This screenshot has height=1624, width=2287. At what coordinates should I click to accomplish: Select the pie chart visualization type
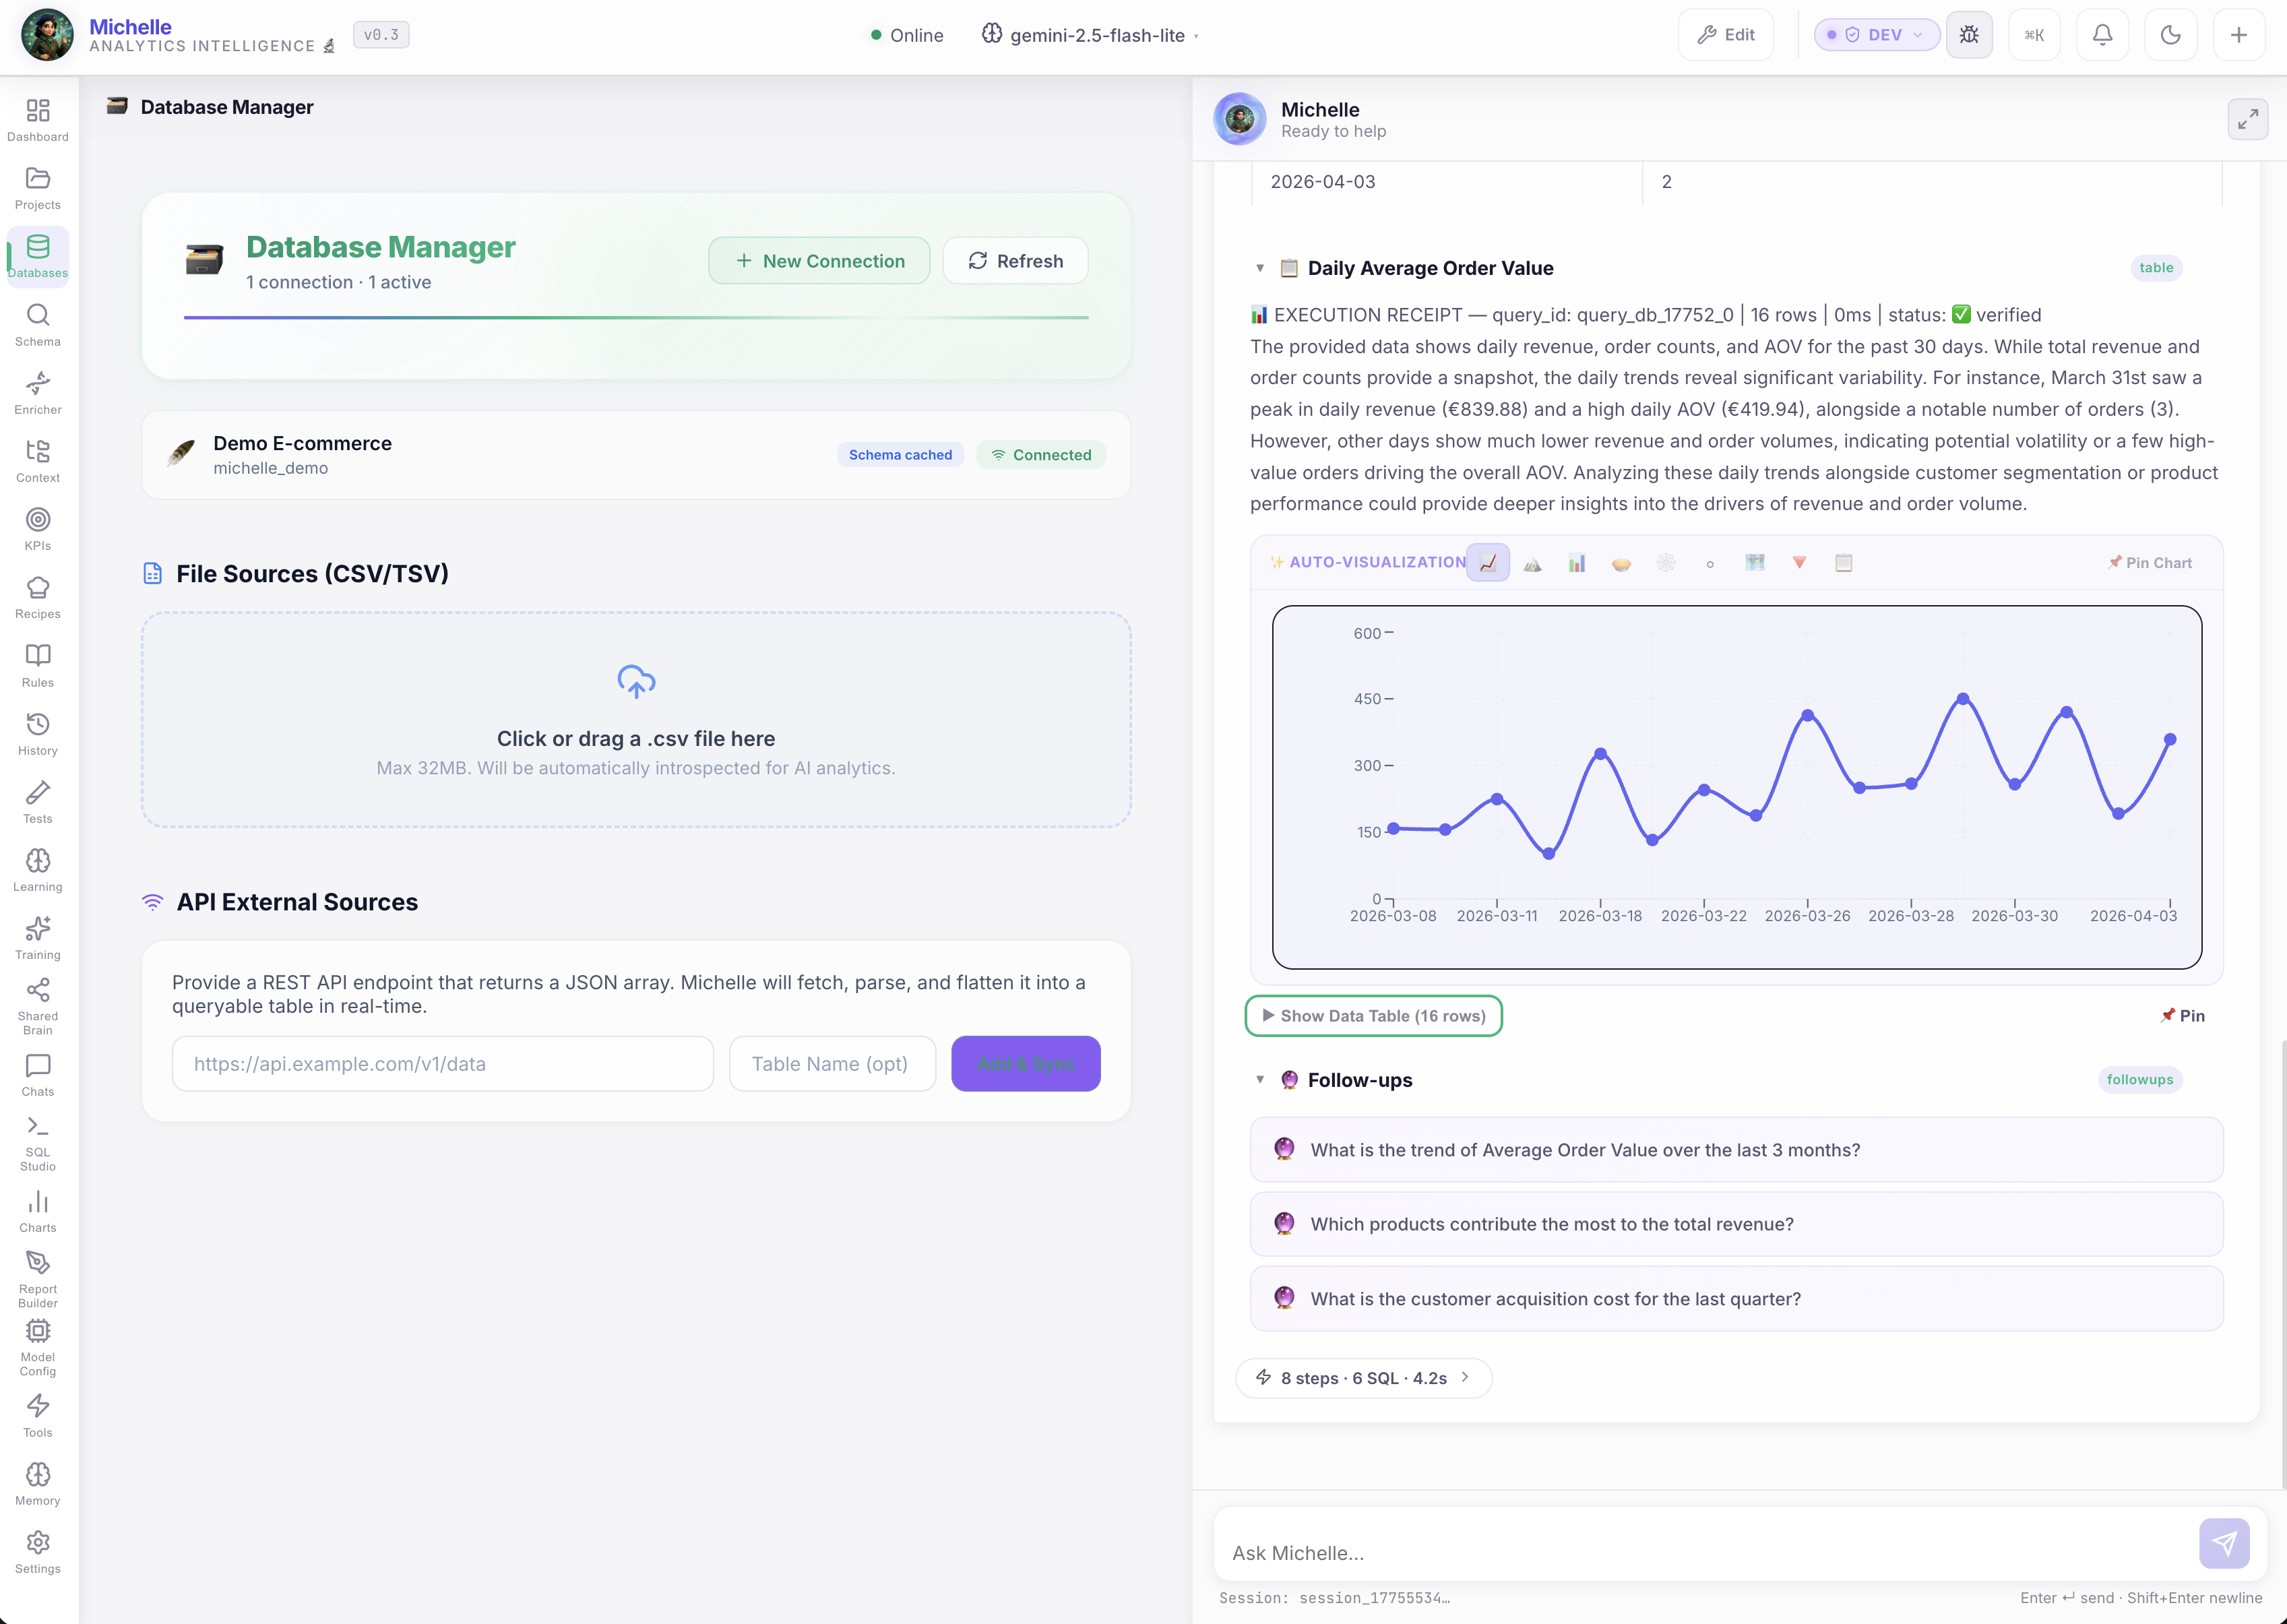coord(1621,563)
